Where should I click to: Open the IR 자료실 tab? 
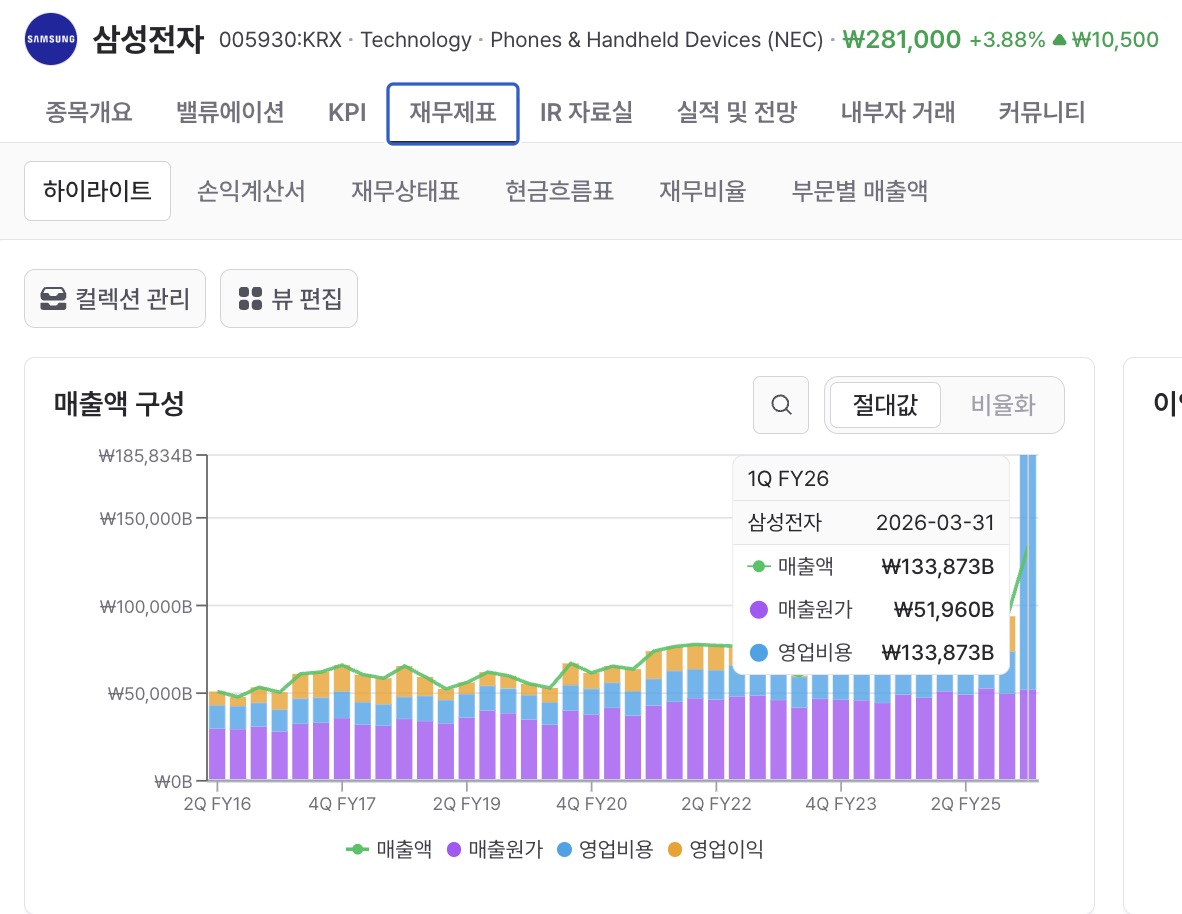586,112
